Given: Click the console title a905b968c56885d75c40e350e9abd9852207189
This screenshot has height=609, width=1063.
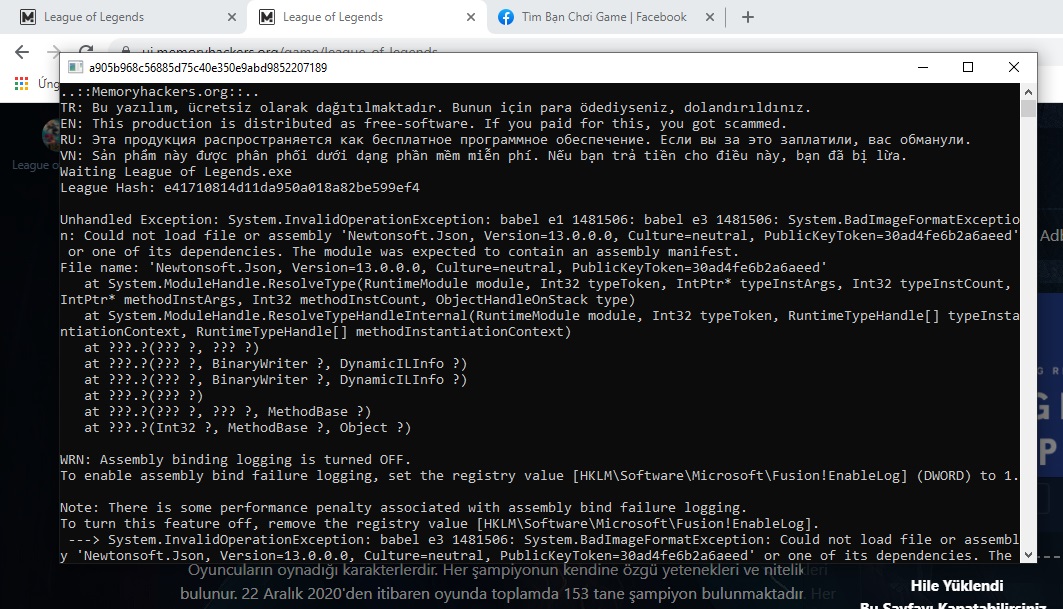Looking at the screenshot, I should (x=208, y=67).
